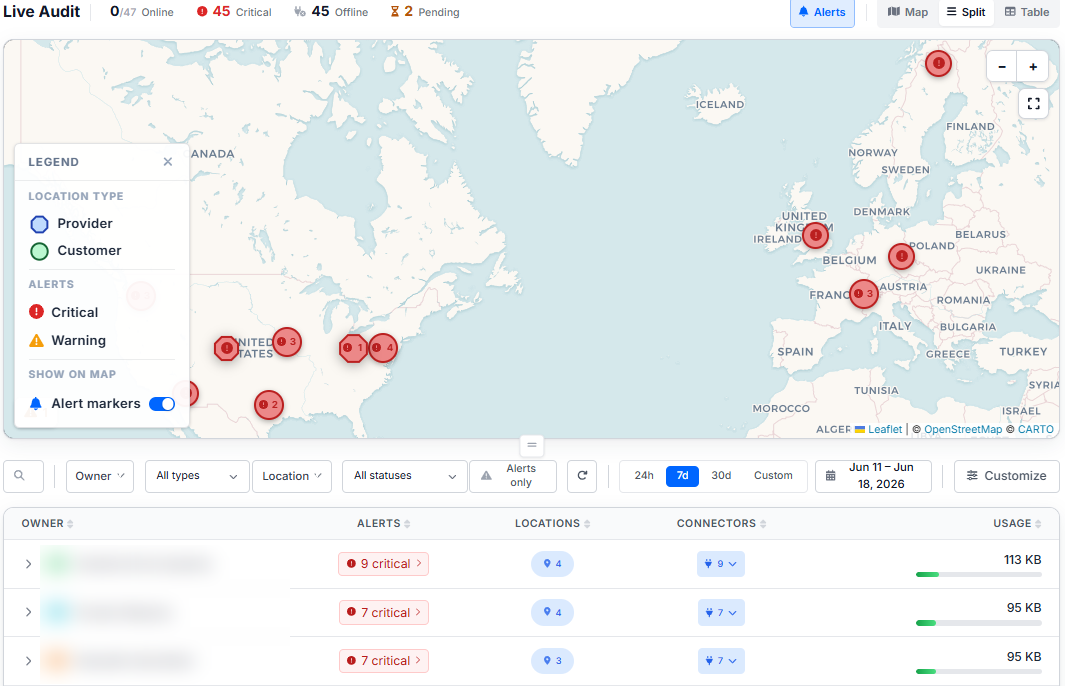This screenshot has width=1065, height=686.
Task: Open the All statuses dropdown
Action: point(405,476)
